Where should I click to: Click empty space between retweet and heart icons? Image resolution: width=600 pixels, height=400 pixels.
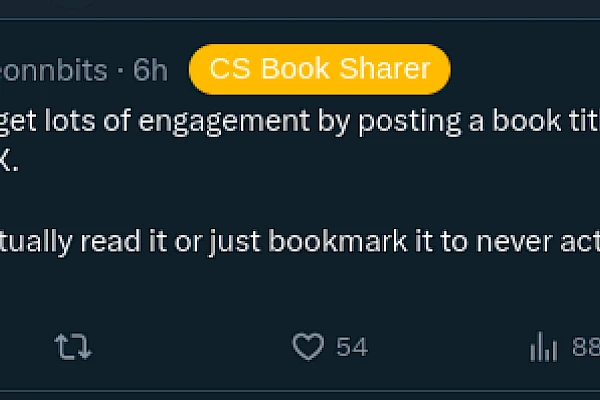click(190, 347)
